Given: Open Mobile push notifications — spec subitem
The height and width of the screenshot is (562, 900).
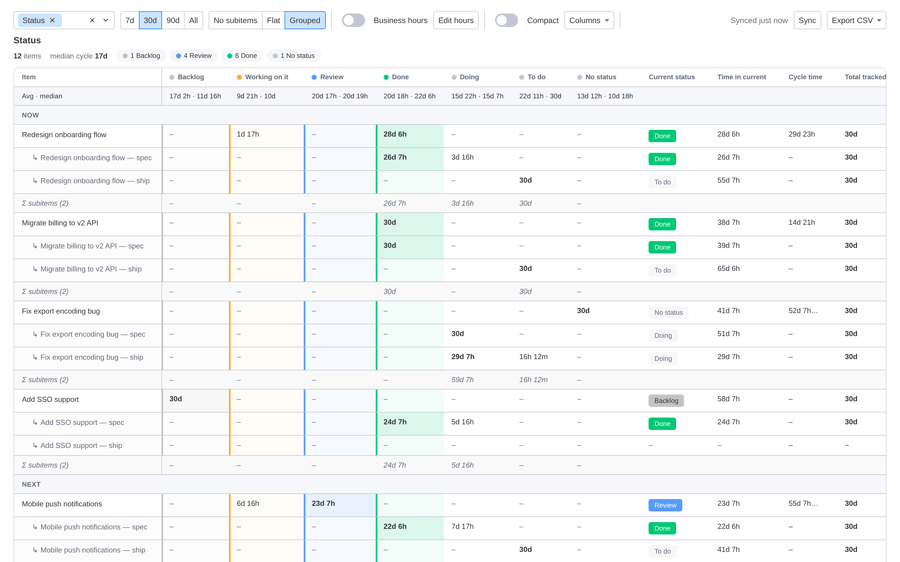Looking at the screenshot, I should [x=94, y=528].
